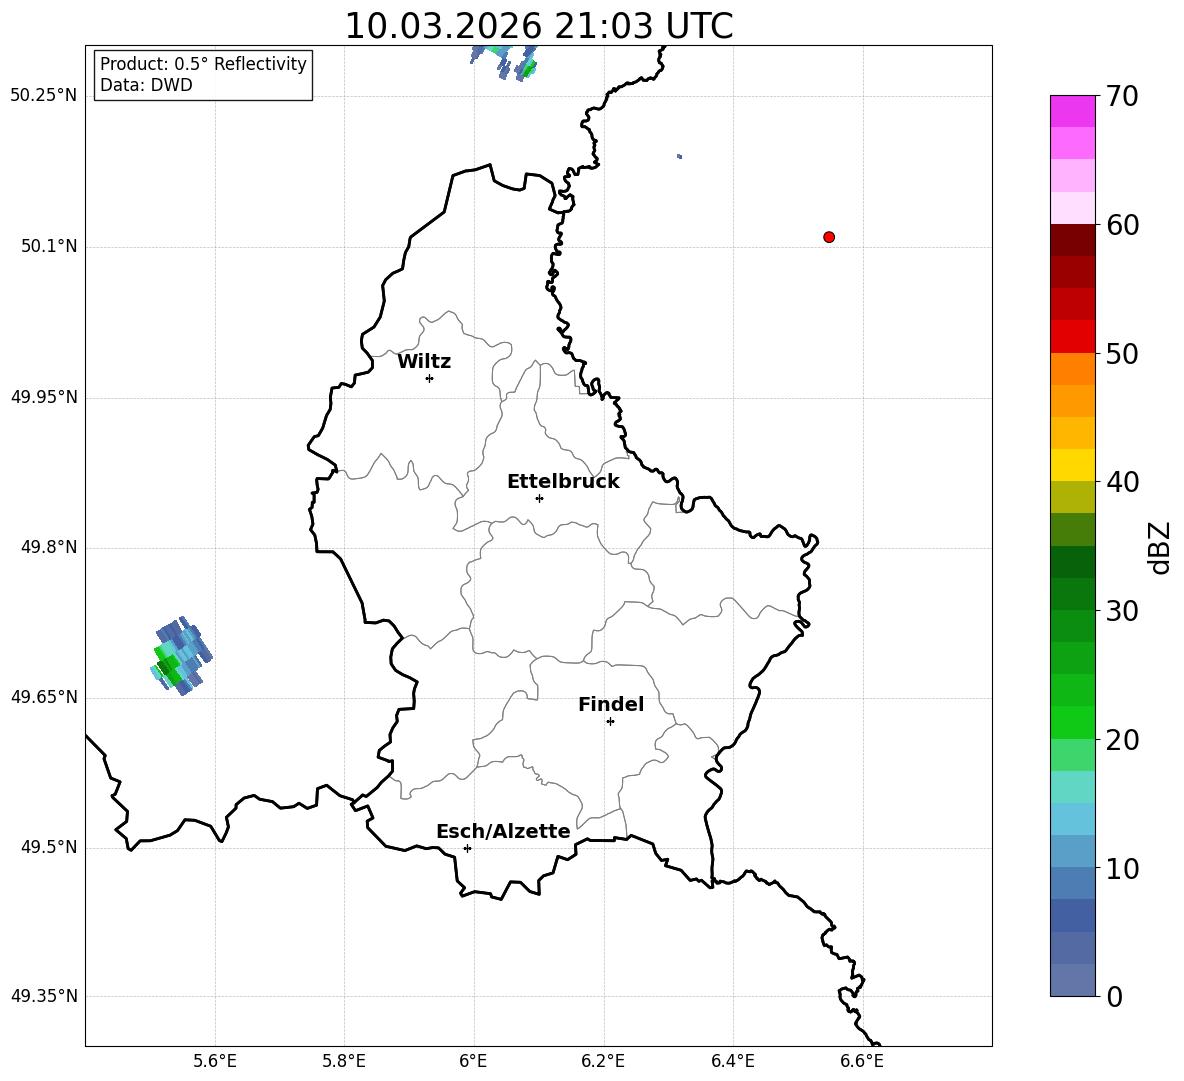The image size is (1184, 1081).
Task: Click the 'Data: DWD' text
Action: [146, 85]
